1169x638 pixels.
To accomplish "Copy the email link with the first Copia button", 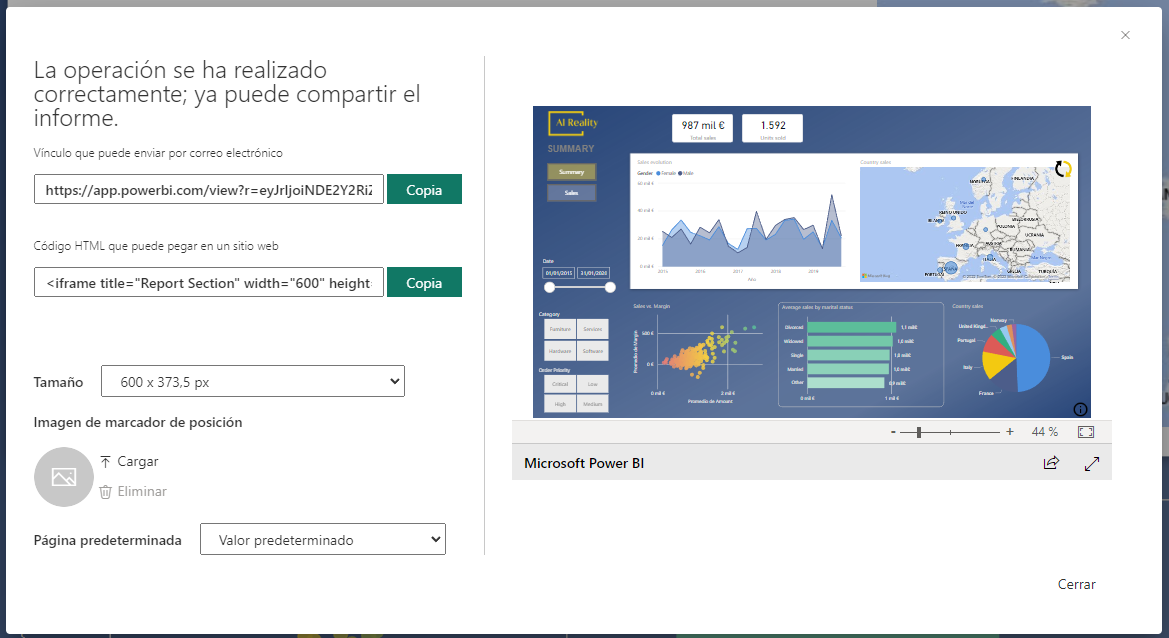I will (x=424, y=189).
